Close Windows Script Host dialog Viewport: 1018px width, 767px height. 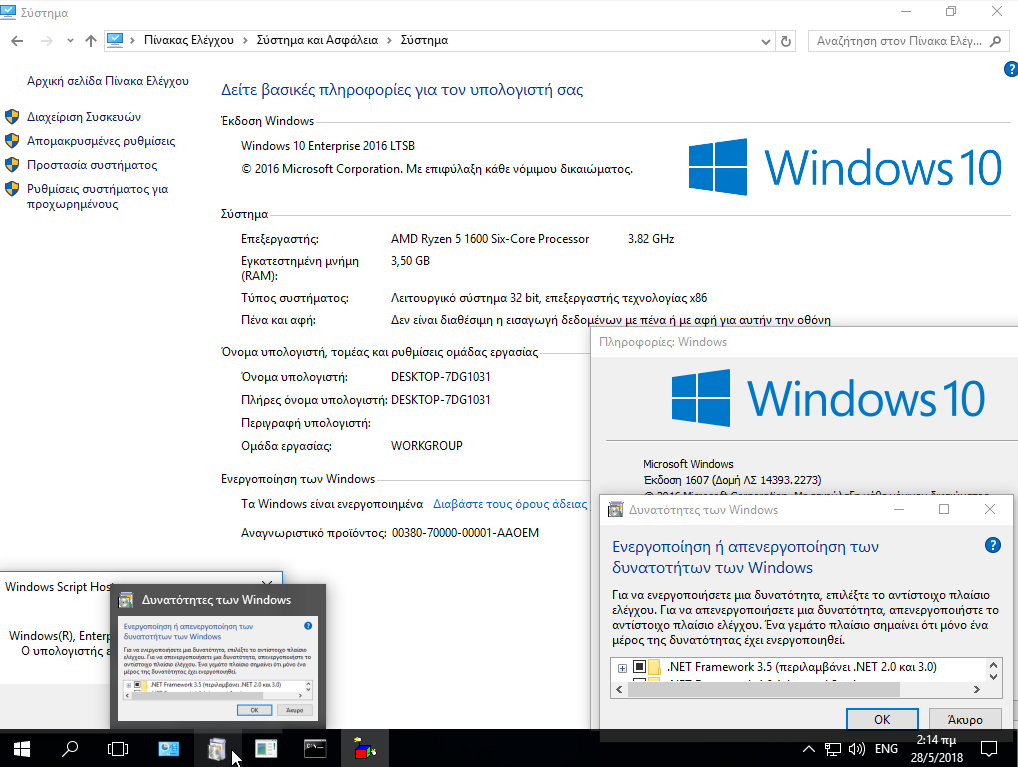tap(267, 584)
